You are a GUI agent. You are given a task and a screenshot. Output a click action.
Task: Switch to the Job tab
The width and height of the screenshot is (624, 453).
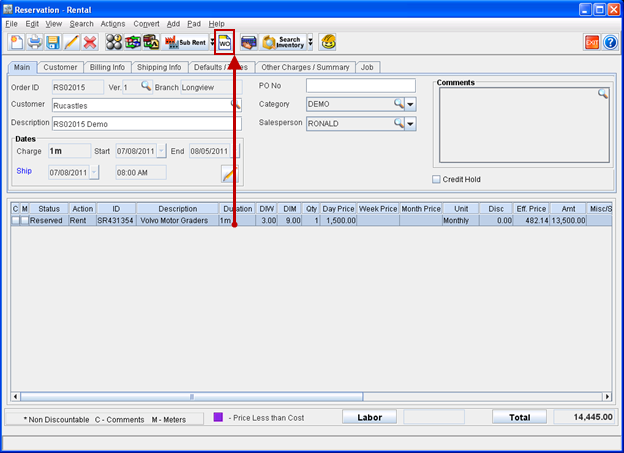[367, 67]
